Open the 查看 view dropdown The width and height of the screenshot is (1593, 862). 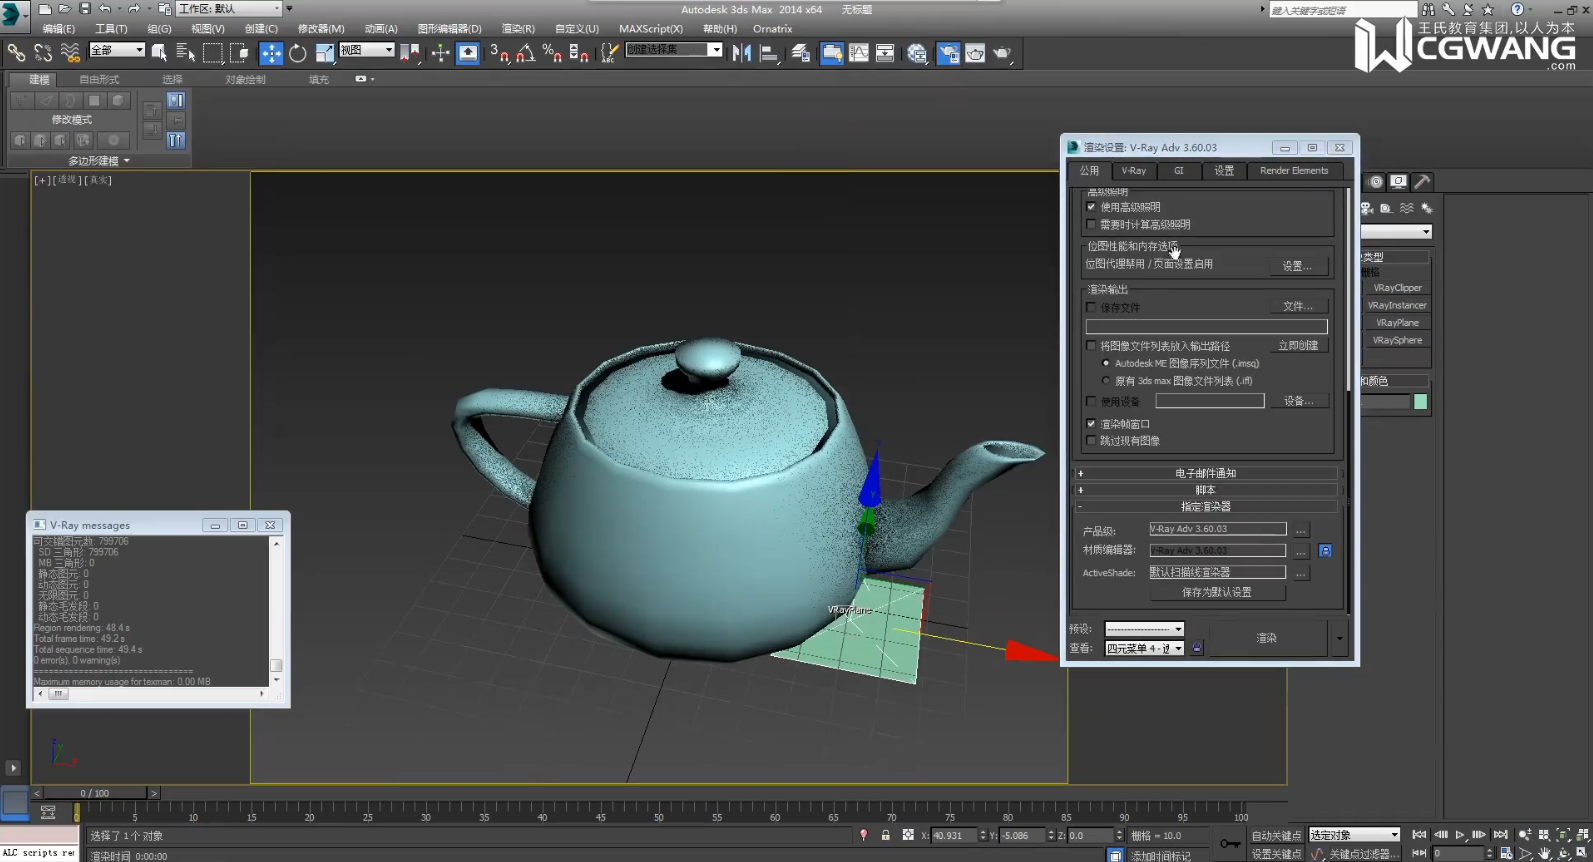click(1144, 648)
